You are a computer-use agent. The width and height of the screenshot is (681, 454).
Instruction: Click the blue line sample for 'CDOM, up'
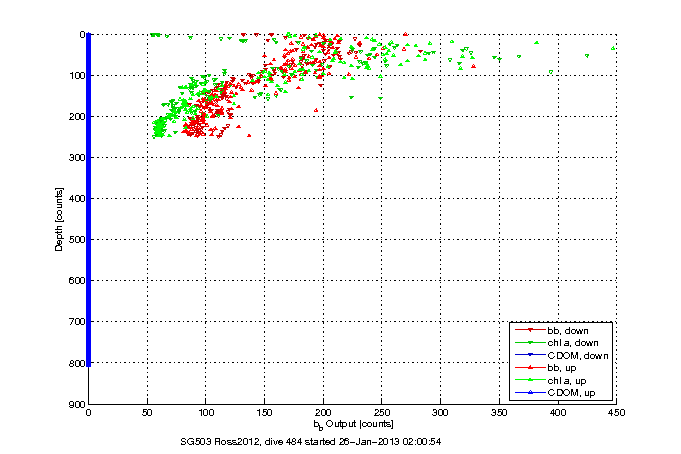coord(530,393)
